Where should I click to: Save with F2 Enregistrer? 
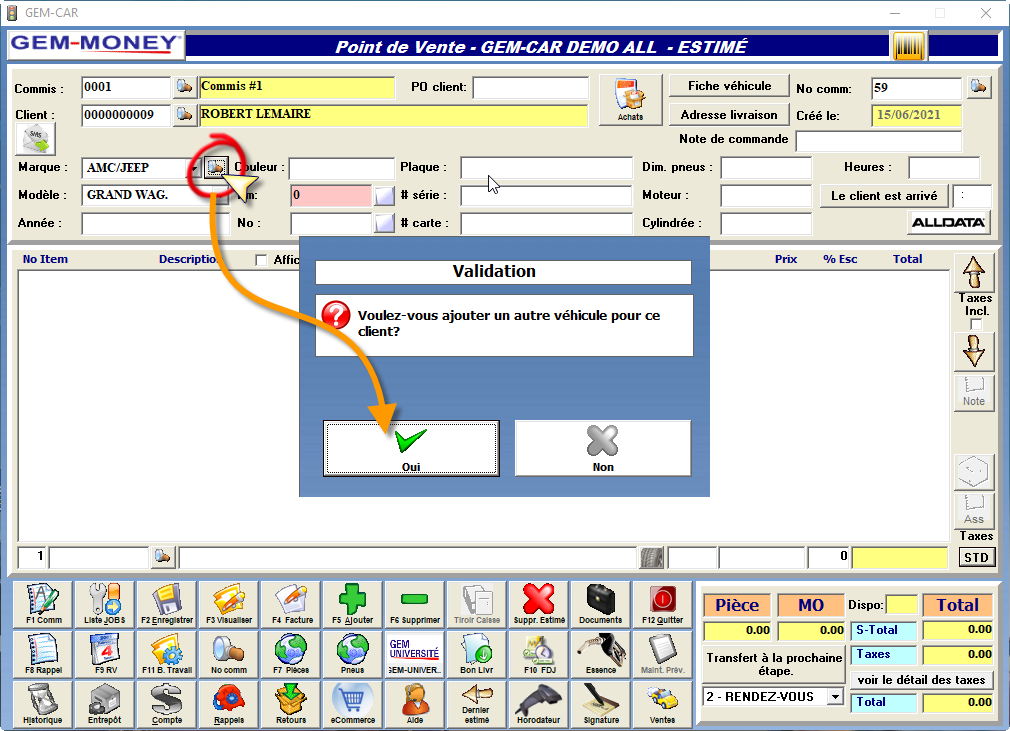[167, 604]
